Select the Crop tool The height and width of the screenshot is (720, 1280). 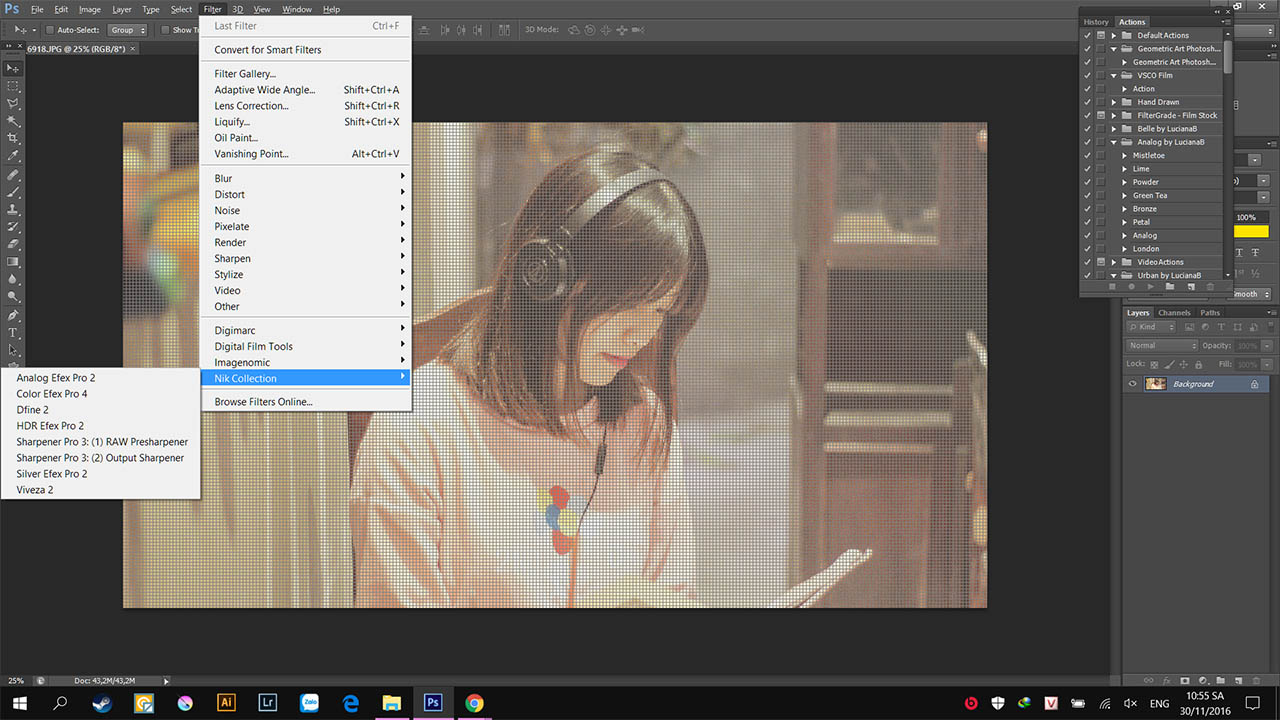coord(13,138)
